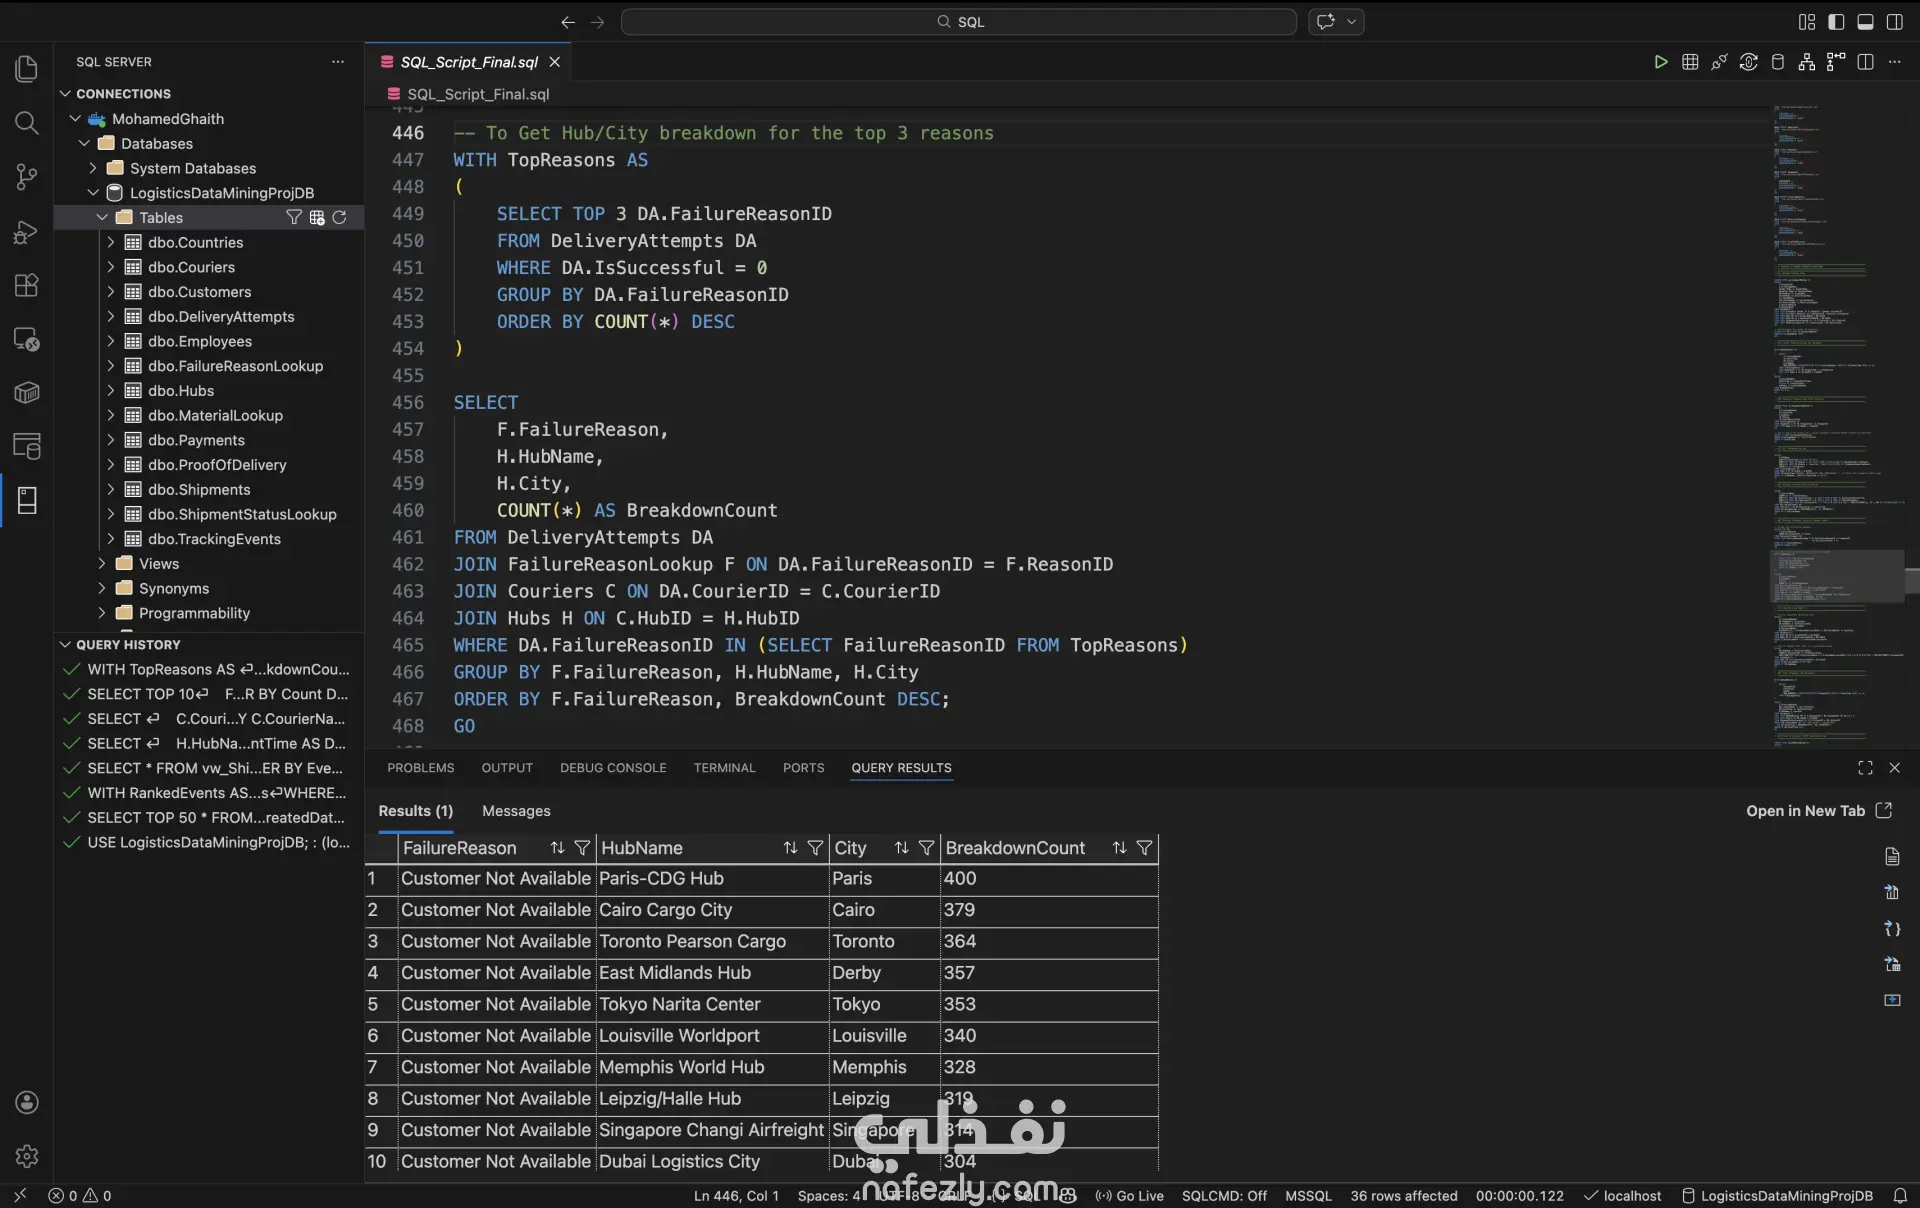Screen dimensions: 1920x1208
Task: Open the SQL Server view in activity bar
Action: click(27, 500)
